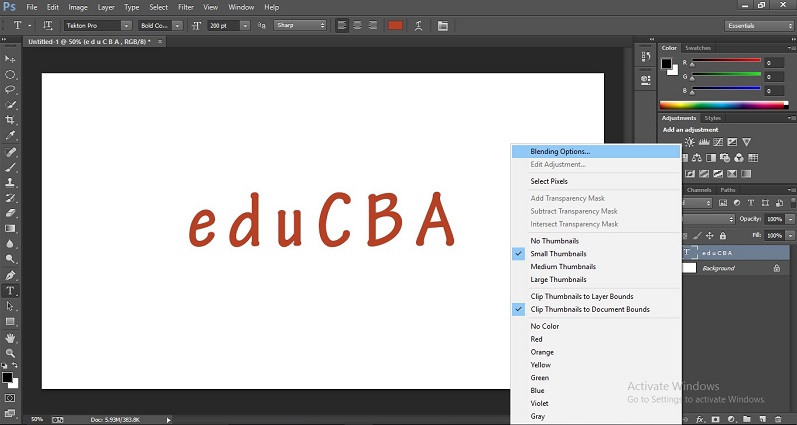This screenshot has width=797, height=425.
Task: Toggle filter for type layers
Action: [751, 203]
